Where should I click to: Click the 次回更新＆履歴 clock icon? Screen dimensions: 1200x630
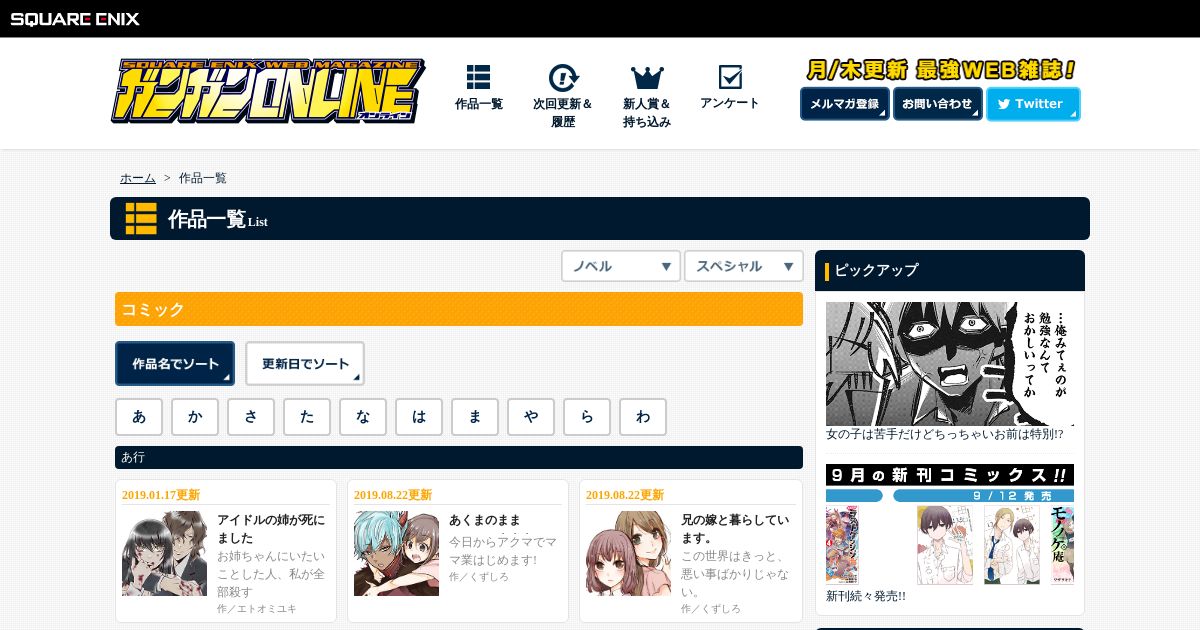[563, 77]
